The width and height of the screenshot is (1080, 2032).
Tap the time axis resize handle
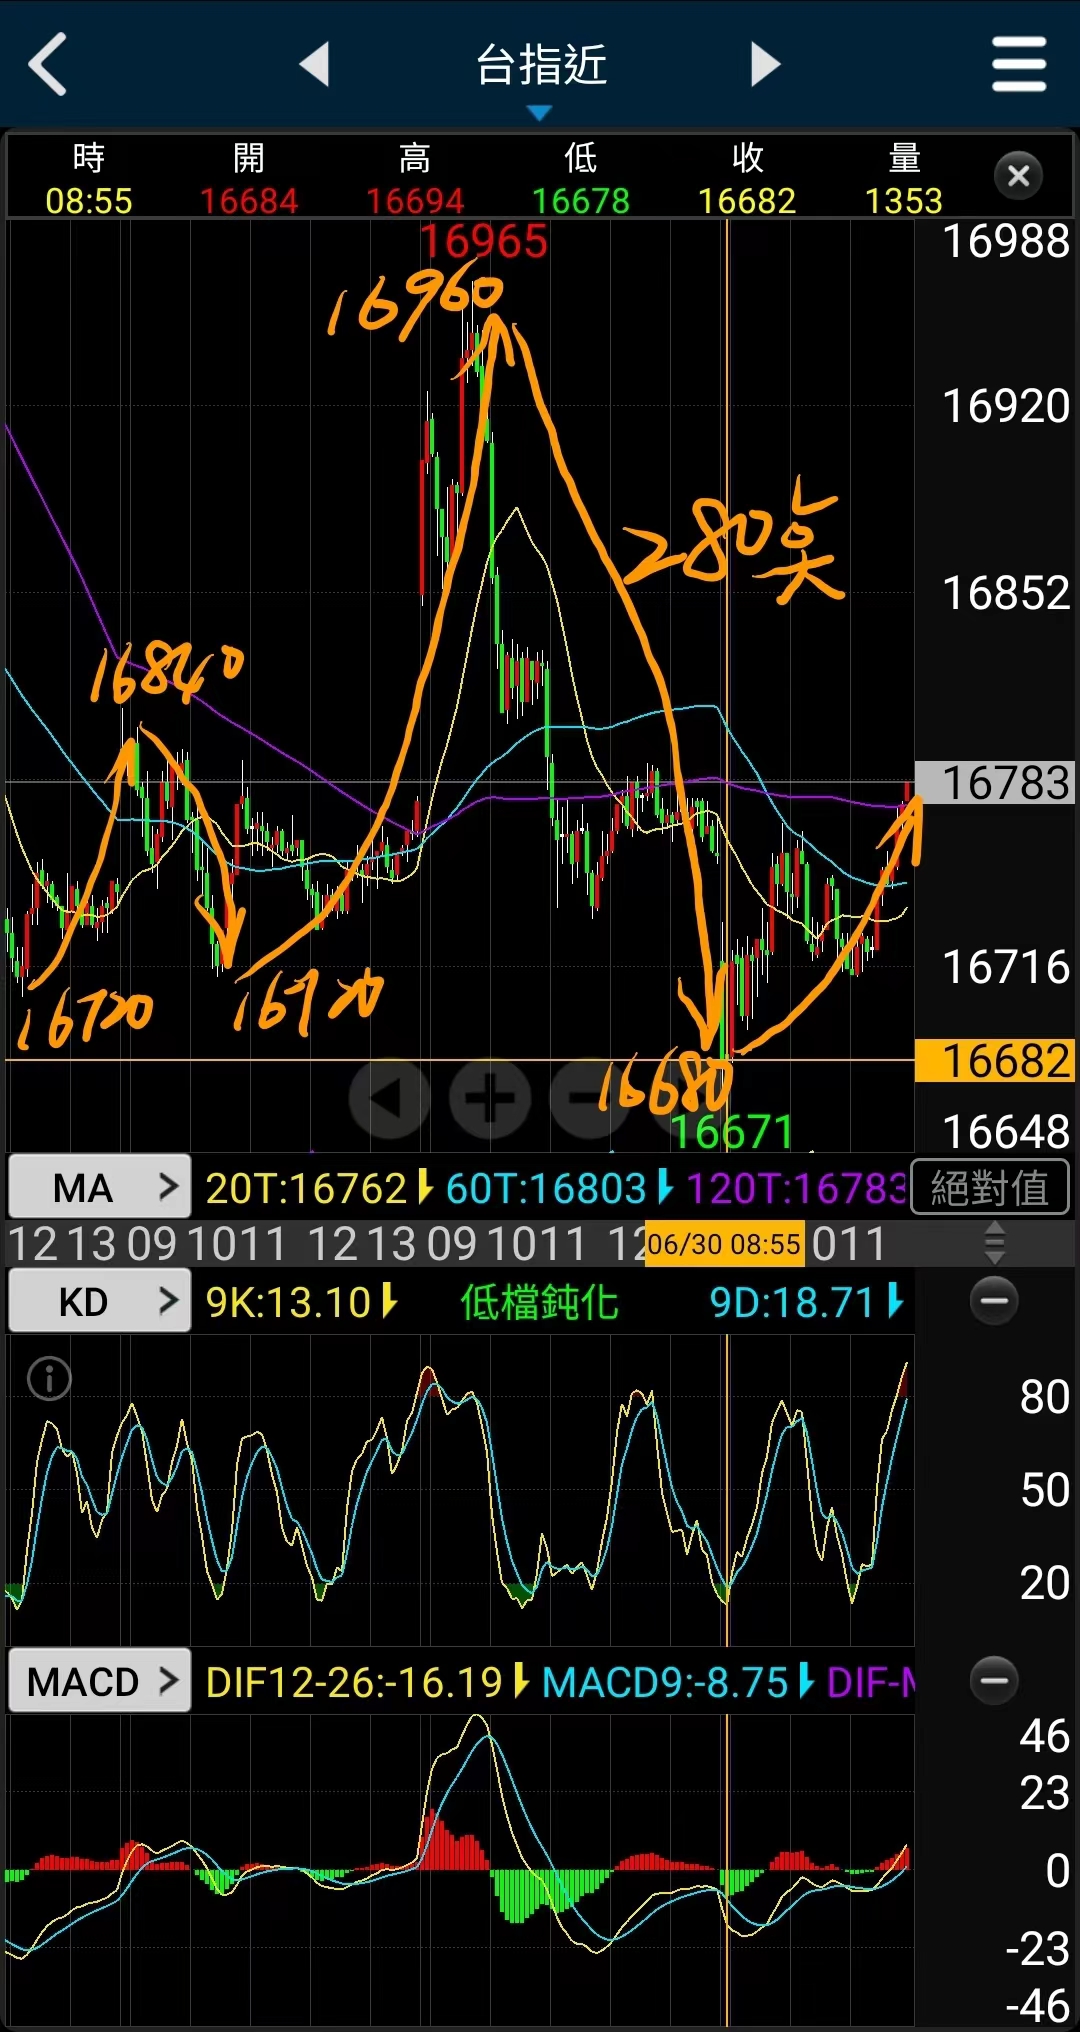click(994, 1244)
